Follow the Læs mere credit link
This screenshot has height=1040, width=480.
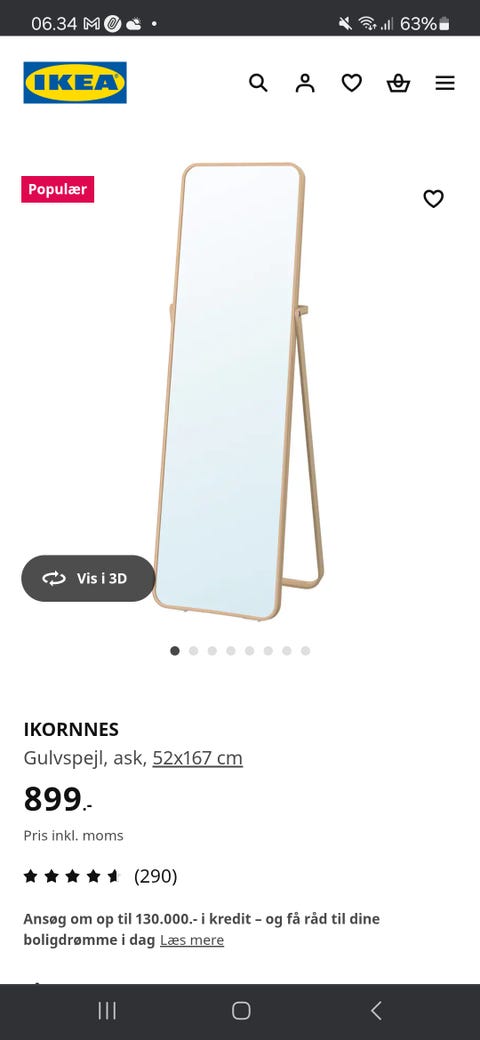click(x=192, y=940)
